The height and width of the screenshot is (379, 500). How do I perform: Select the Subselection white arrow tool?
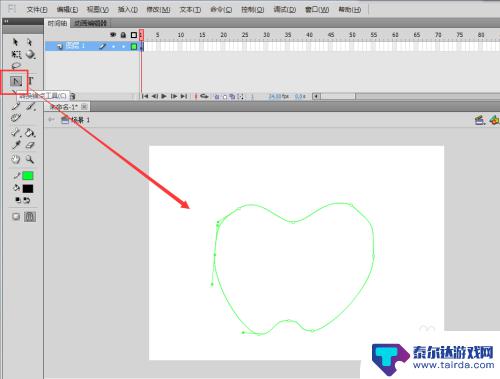pyautogui.click(x=29, y=42)
